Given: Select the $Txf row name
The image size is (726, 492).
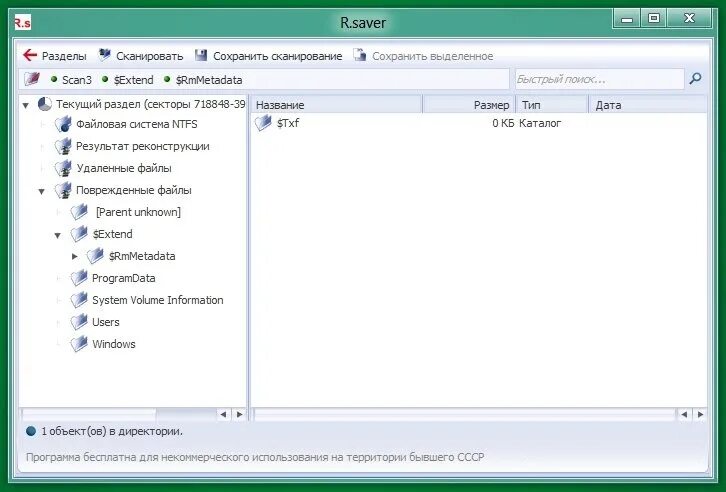Looking at the screenshot, I should click(288, 123).
